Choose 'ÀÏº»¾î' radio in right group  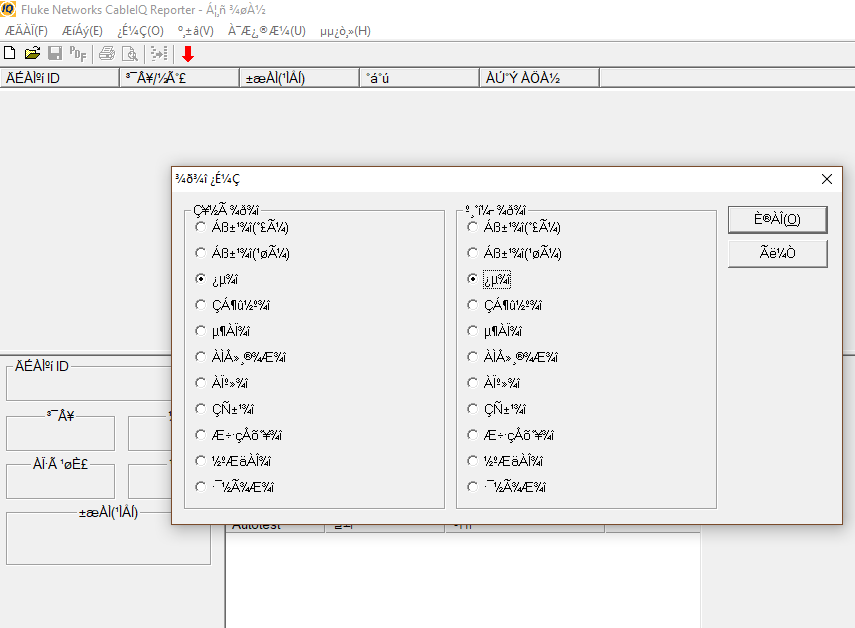pos(493,383)
